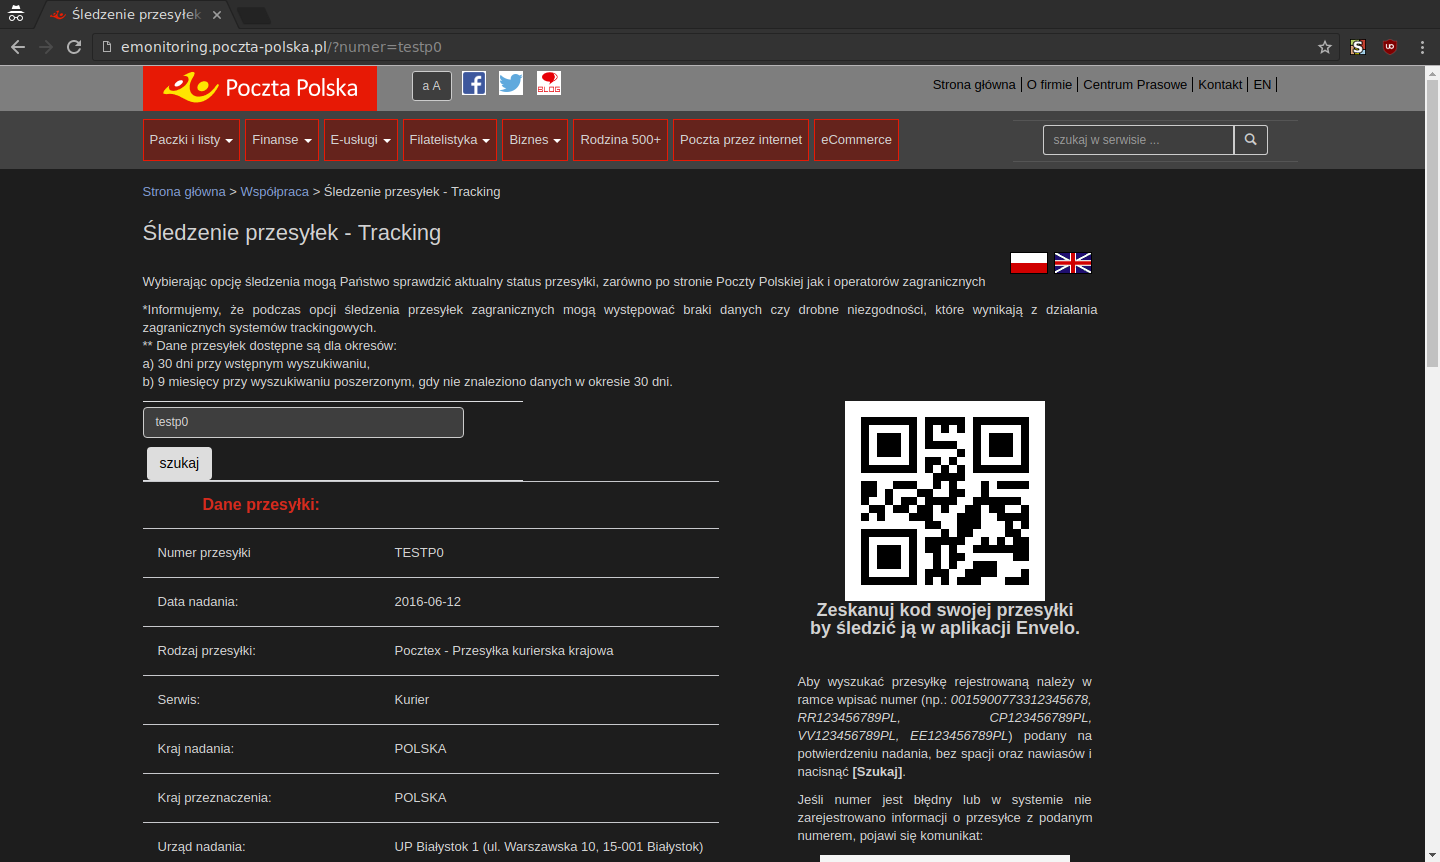Open the Blog speech-bubble icon
Viewport: 1440px width, 862px height.
pos(549,83)
